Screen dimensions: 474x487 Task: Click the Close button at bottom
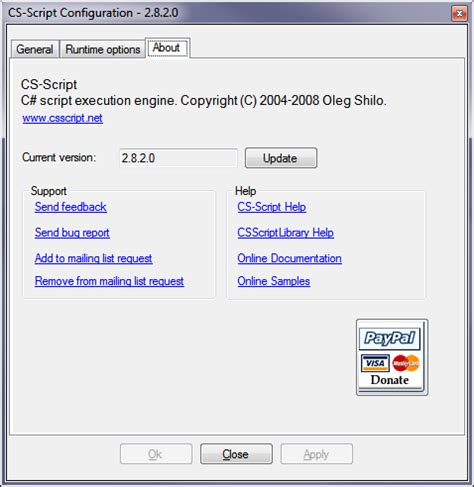coord(236,454)
